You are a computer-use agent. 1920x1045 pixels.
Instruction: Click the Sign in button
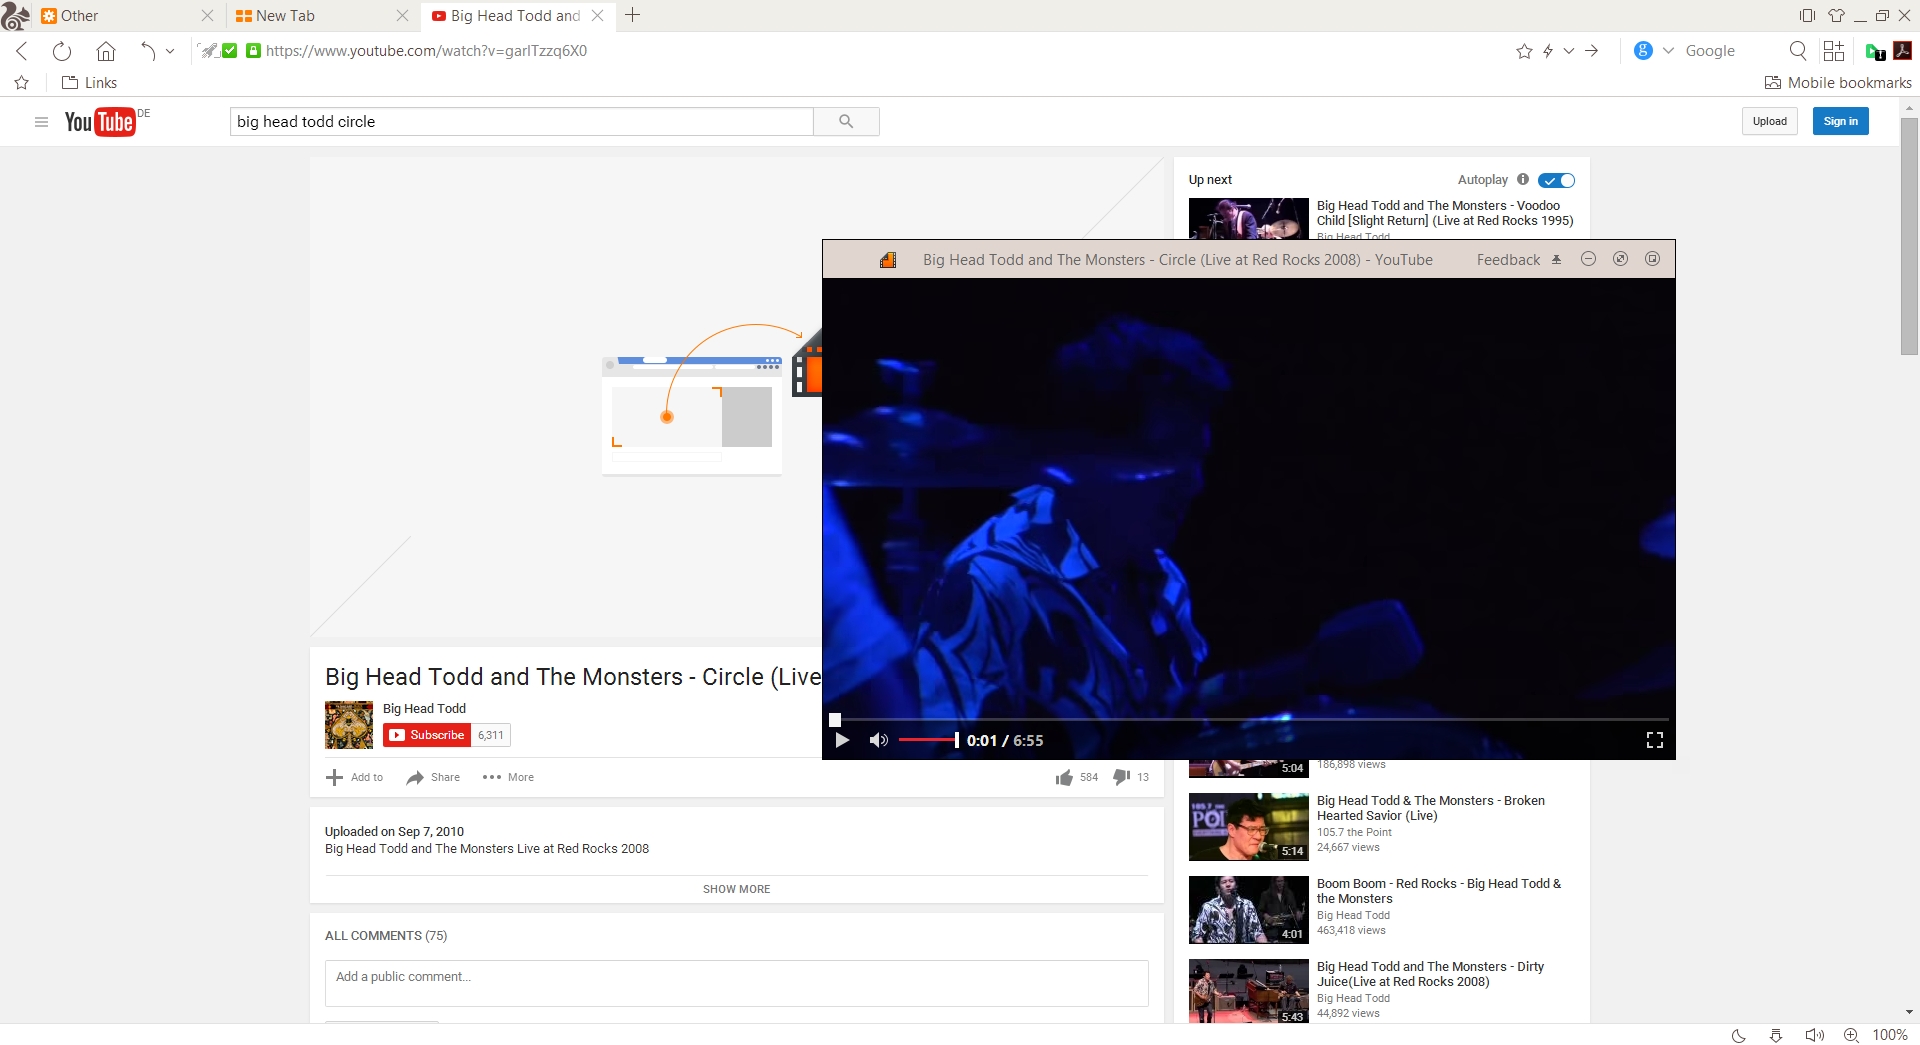pyautogui.click(x=1840, y=122)
